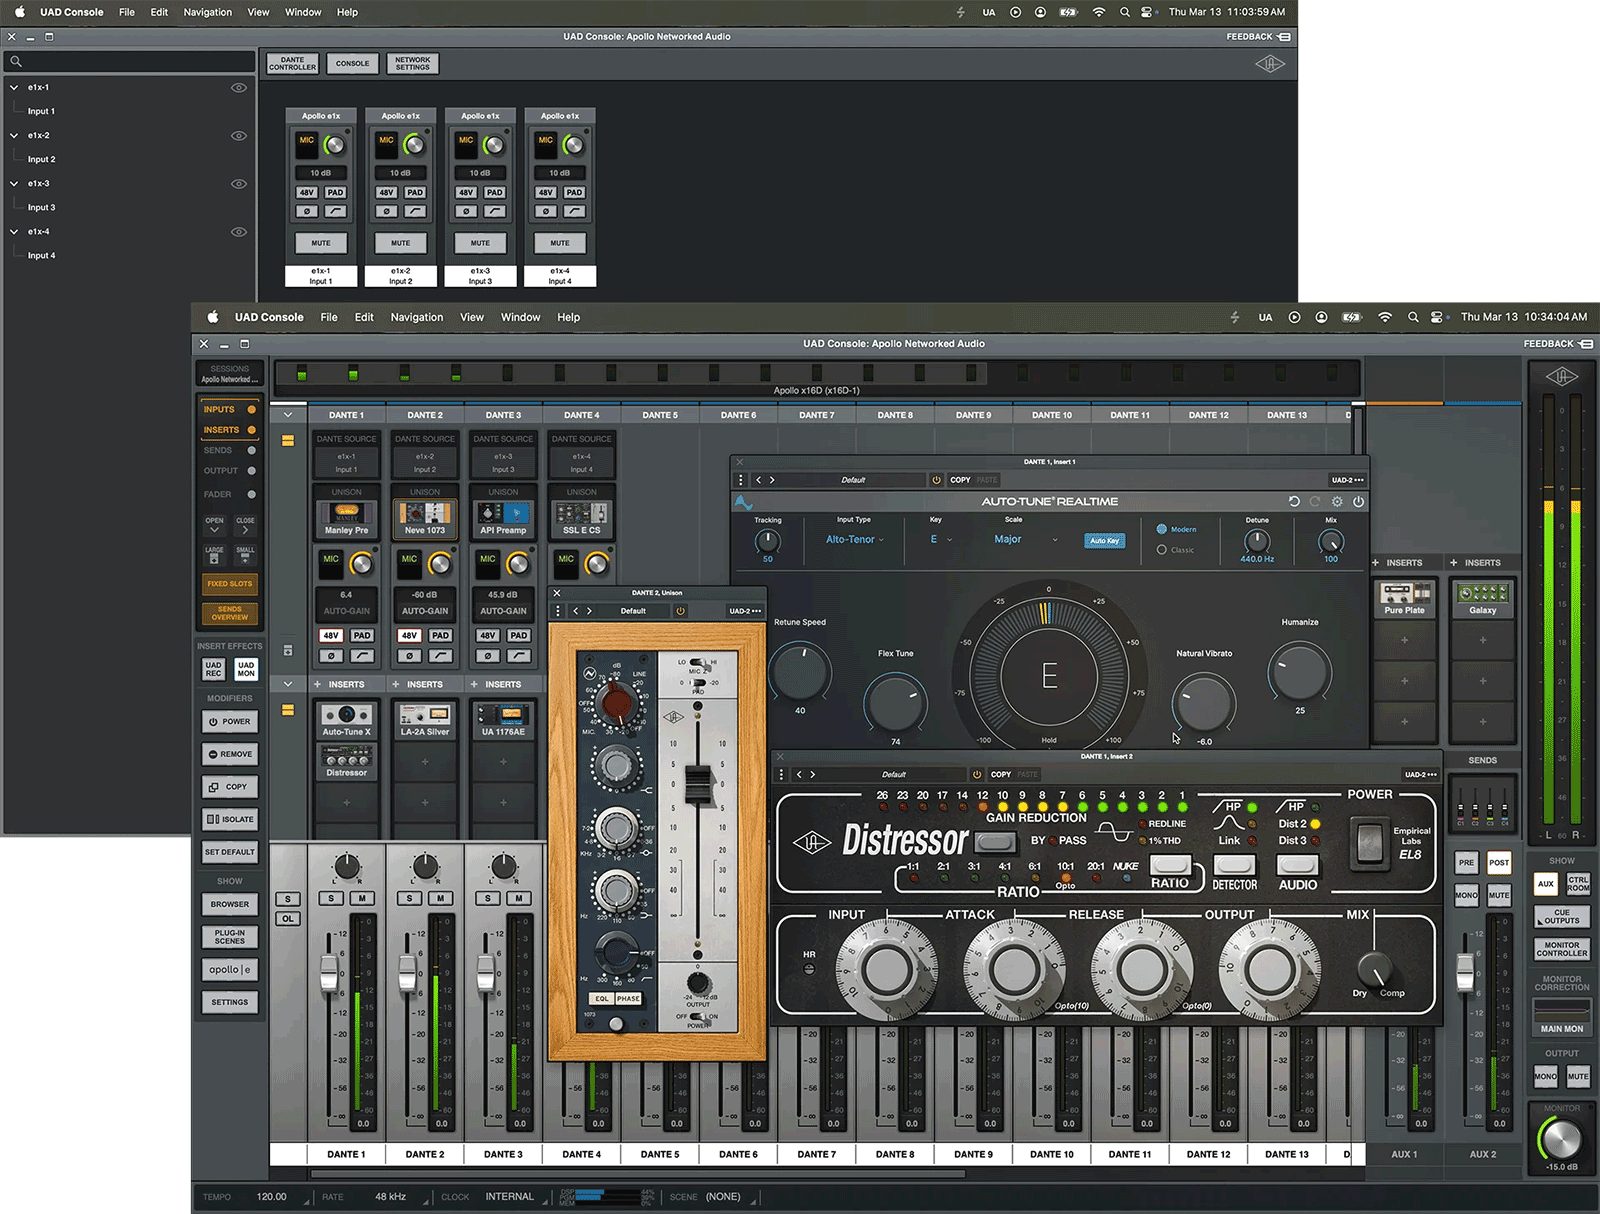Viewport: 1600px width, 1214px height.
Task: Open the Neve 1073 unison plugin slot
Action: 425,518
